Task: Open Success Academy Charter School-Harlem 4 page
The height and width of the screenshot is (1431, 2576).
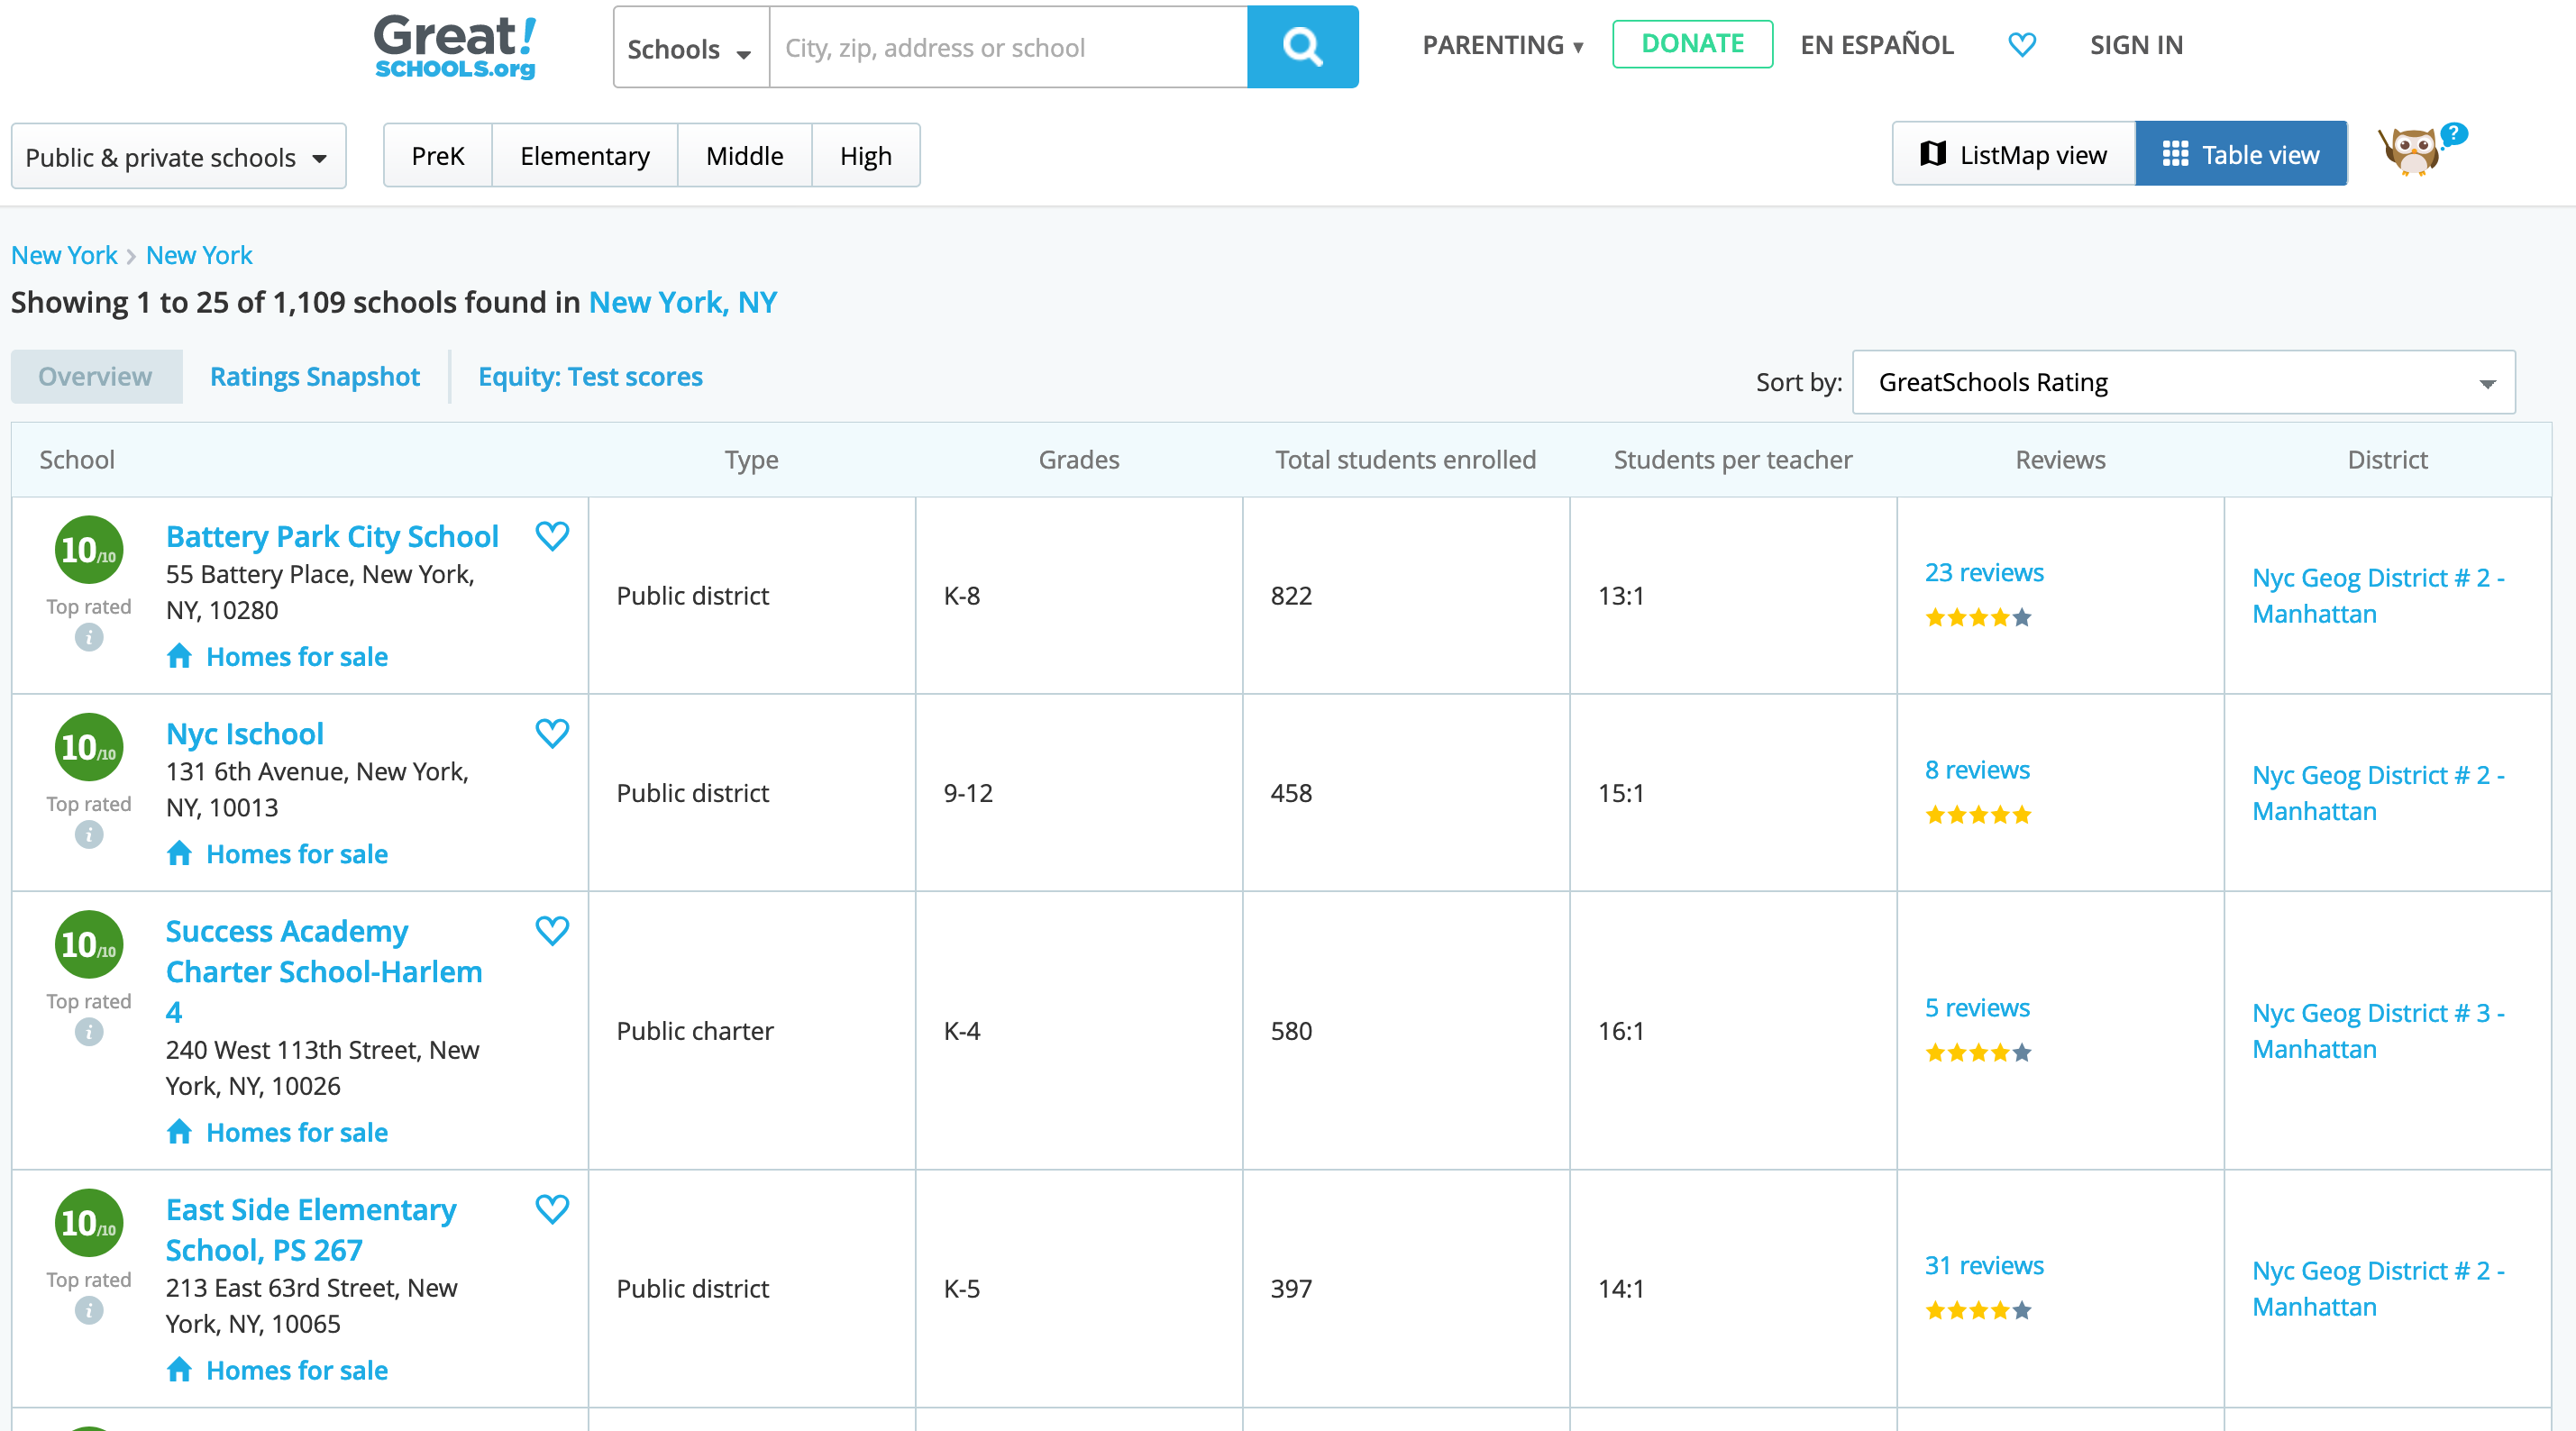Action: click(324, 971)
